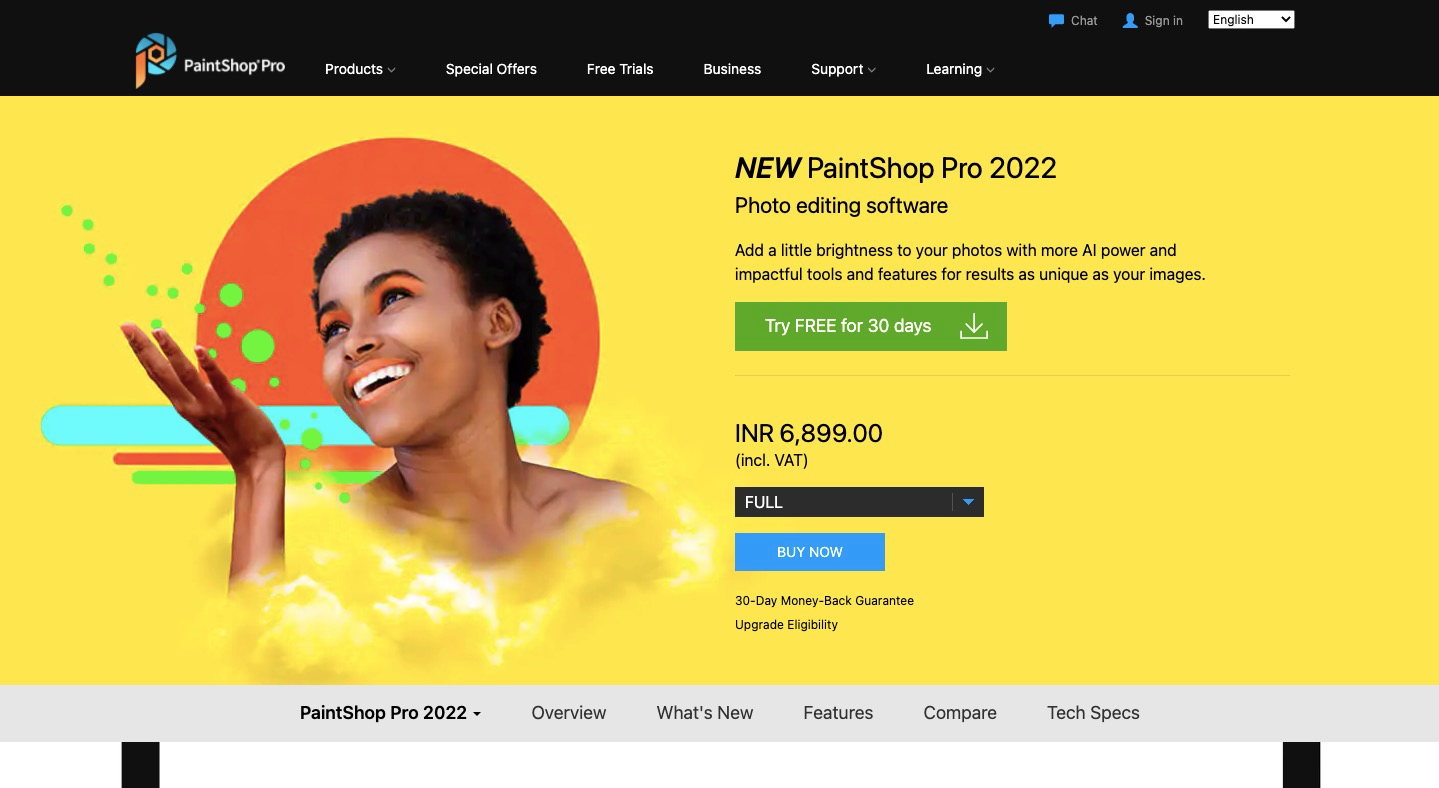Expand the Products menu

tap(360, 69)
